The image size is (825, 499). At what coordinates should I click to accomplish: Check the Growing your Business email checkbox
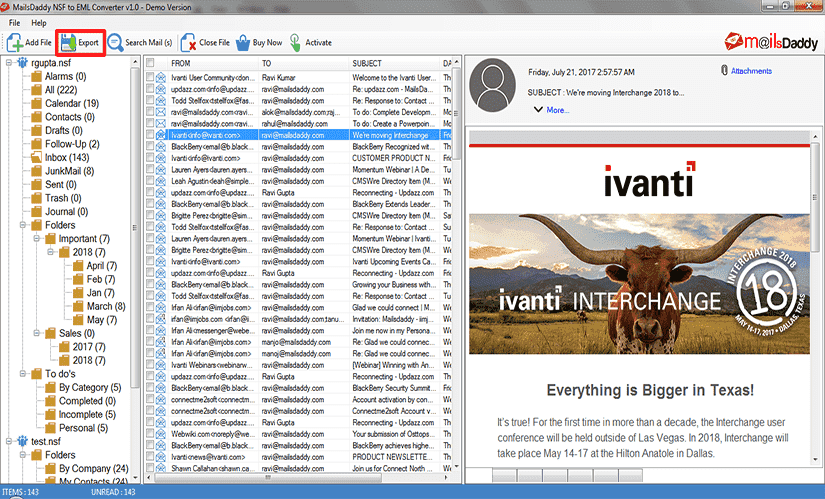click(150, 284)
